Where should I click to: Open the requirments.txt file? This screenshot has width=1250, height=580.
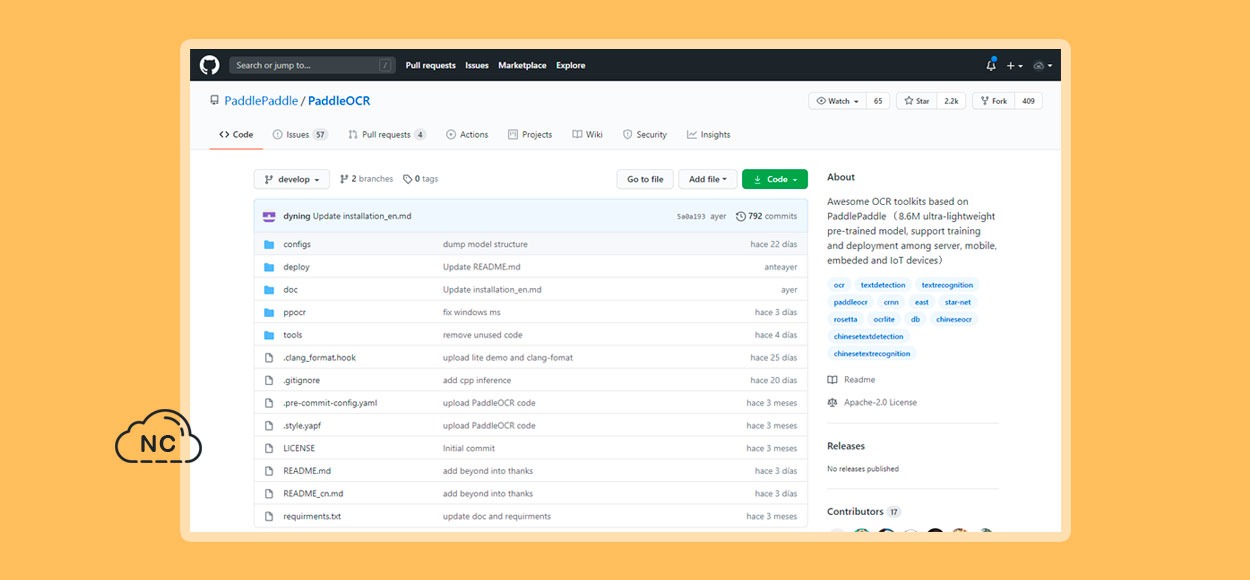point(312,516)
